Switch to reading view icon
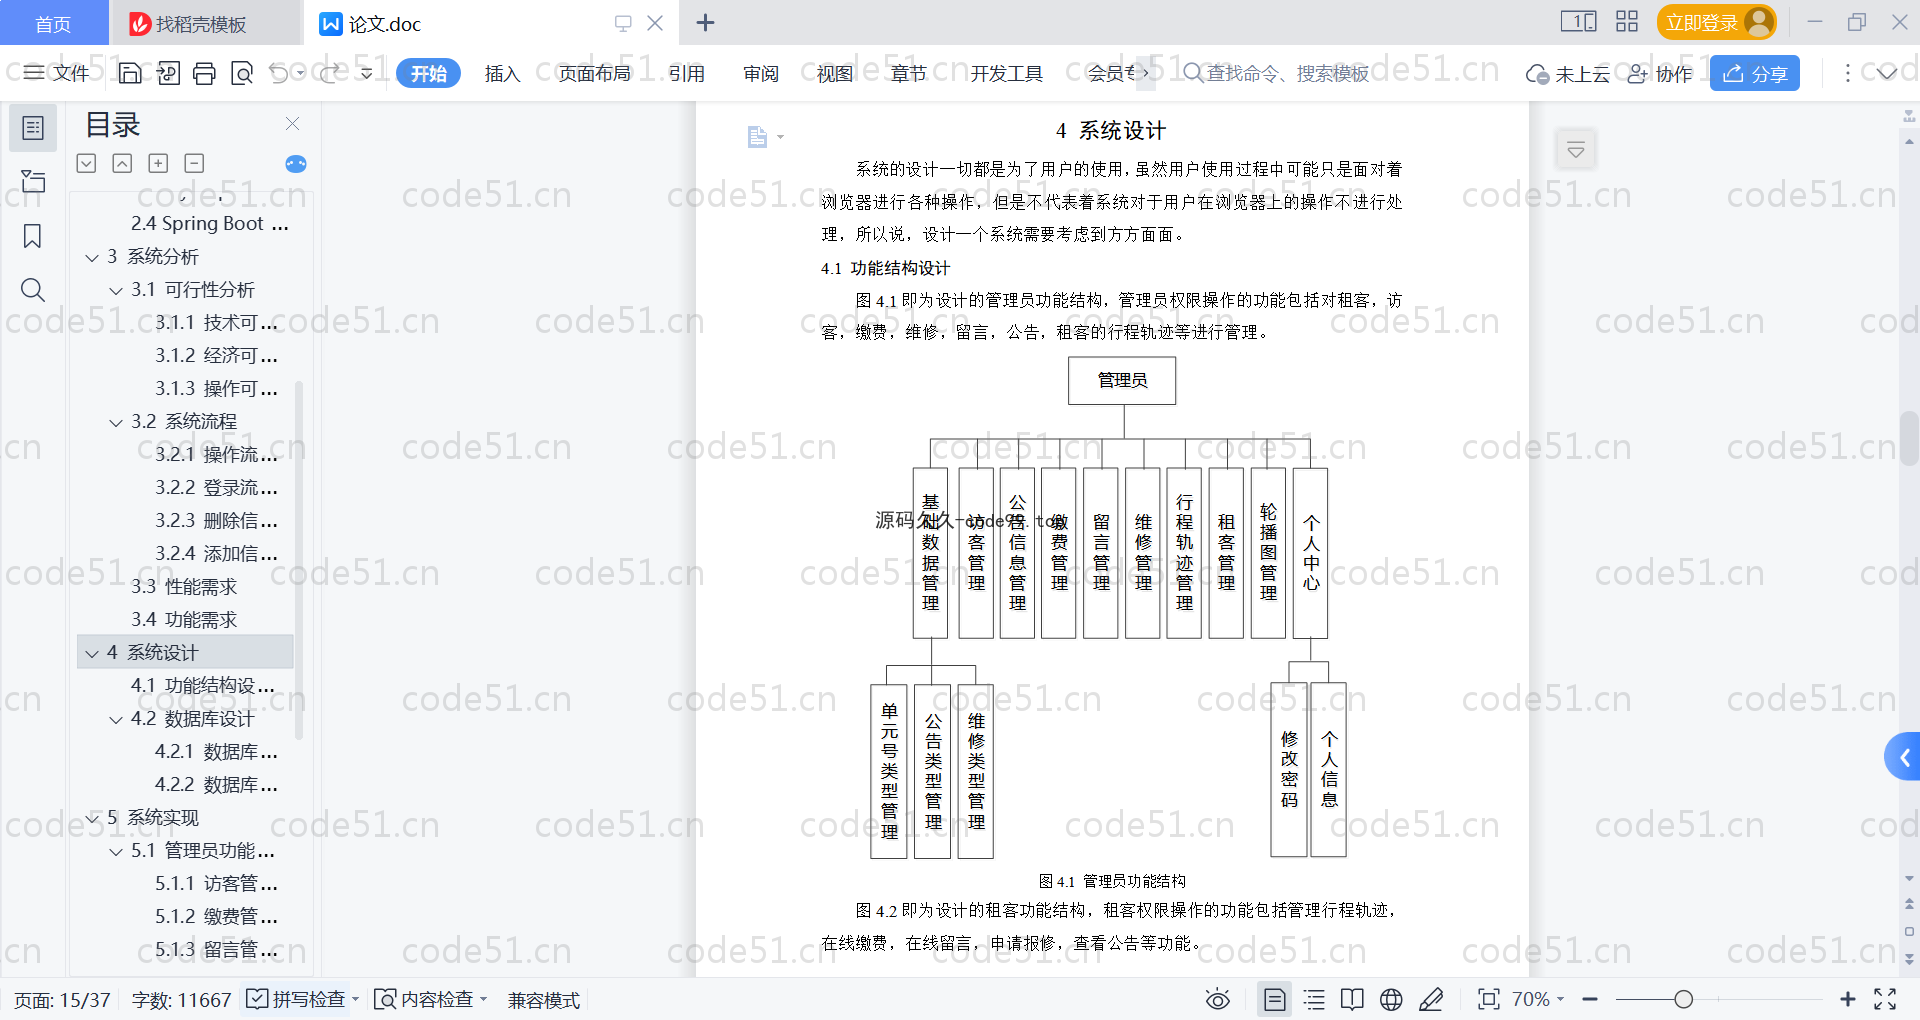 (x=1352, y=999)
